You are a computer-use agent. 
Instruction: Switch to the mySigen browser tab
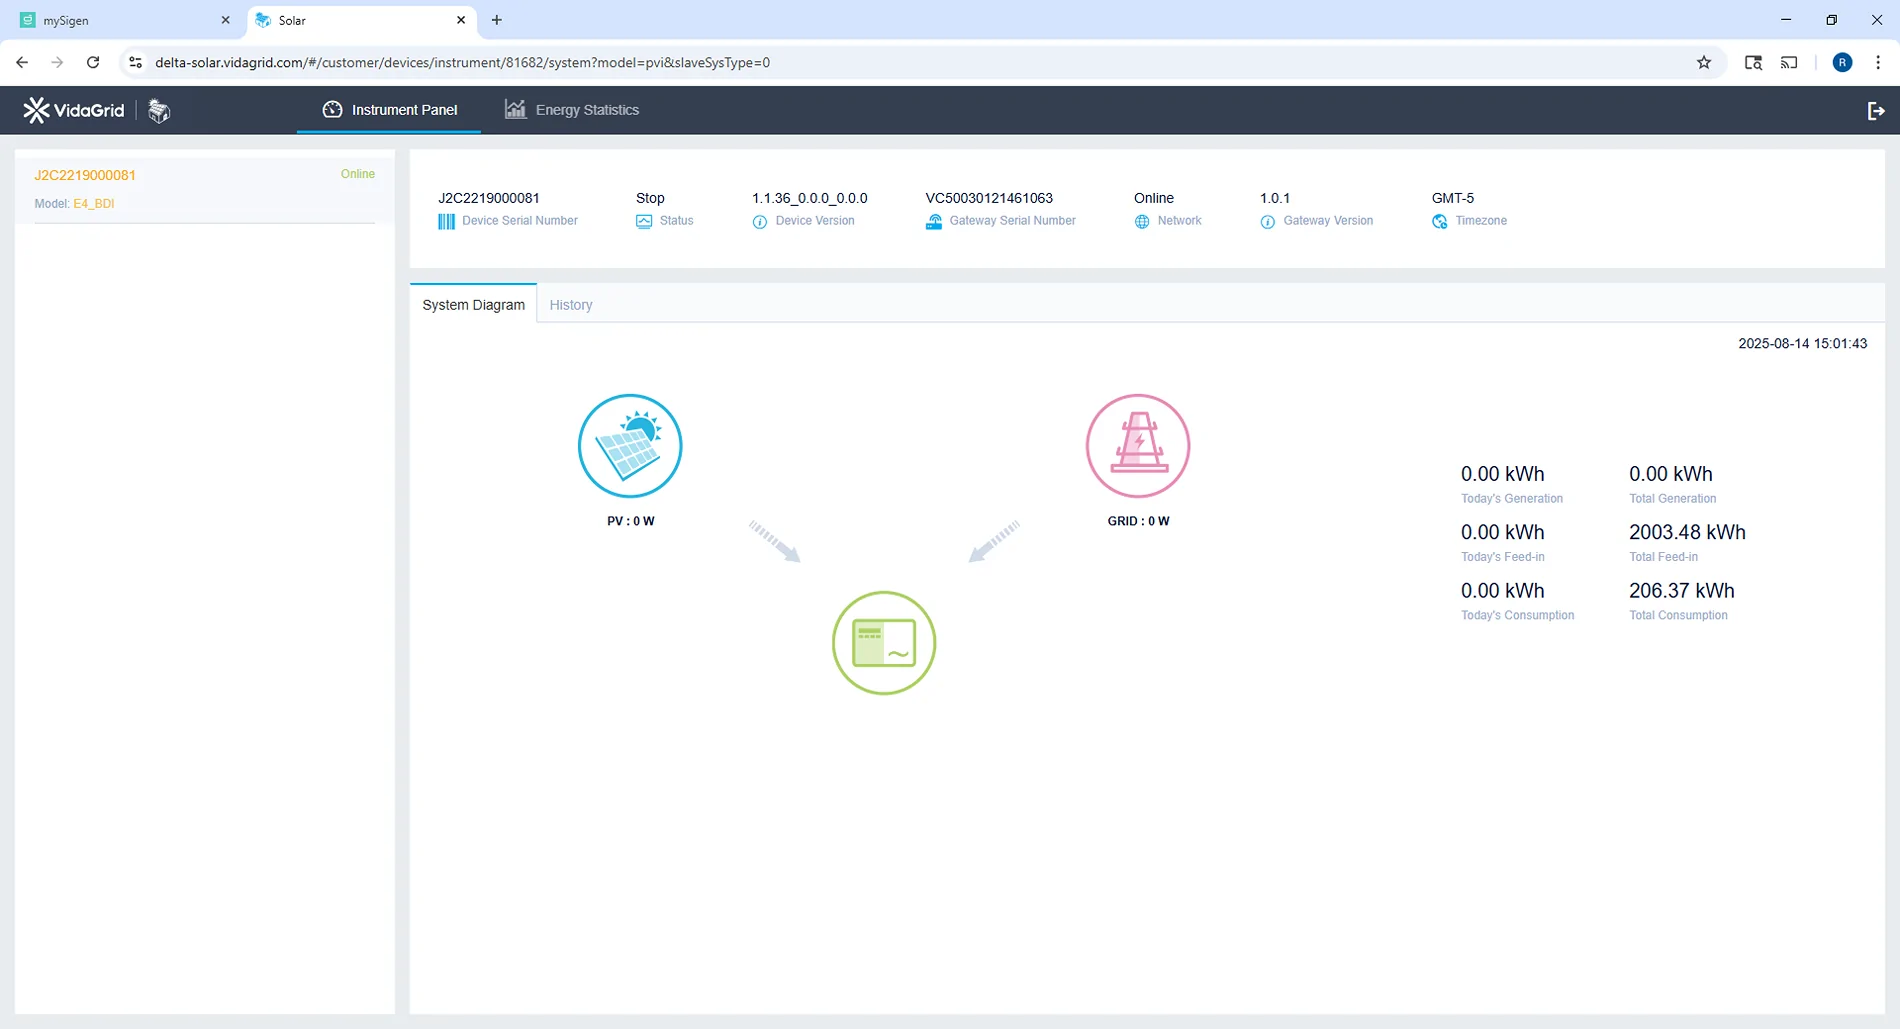[x=120, y=20]
